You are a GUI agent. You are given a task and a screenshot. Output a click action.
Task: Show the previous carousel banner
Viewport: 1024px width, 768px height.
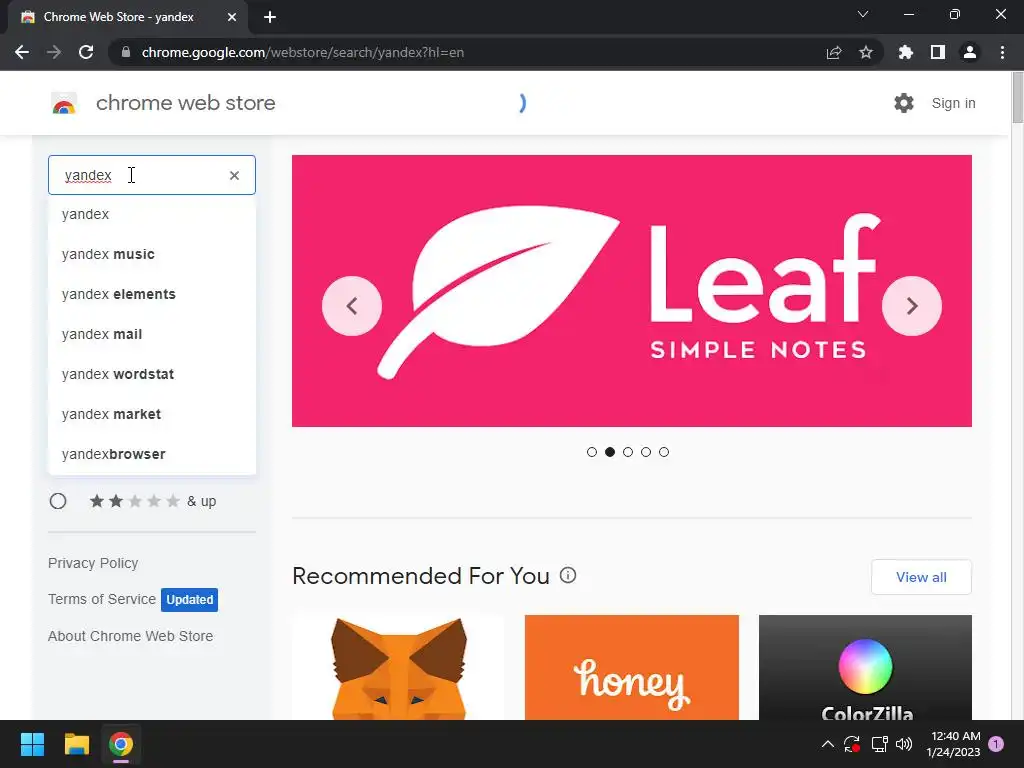pyautogui.click(x=352, y=306)
